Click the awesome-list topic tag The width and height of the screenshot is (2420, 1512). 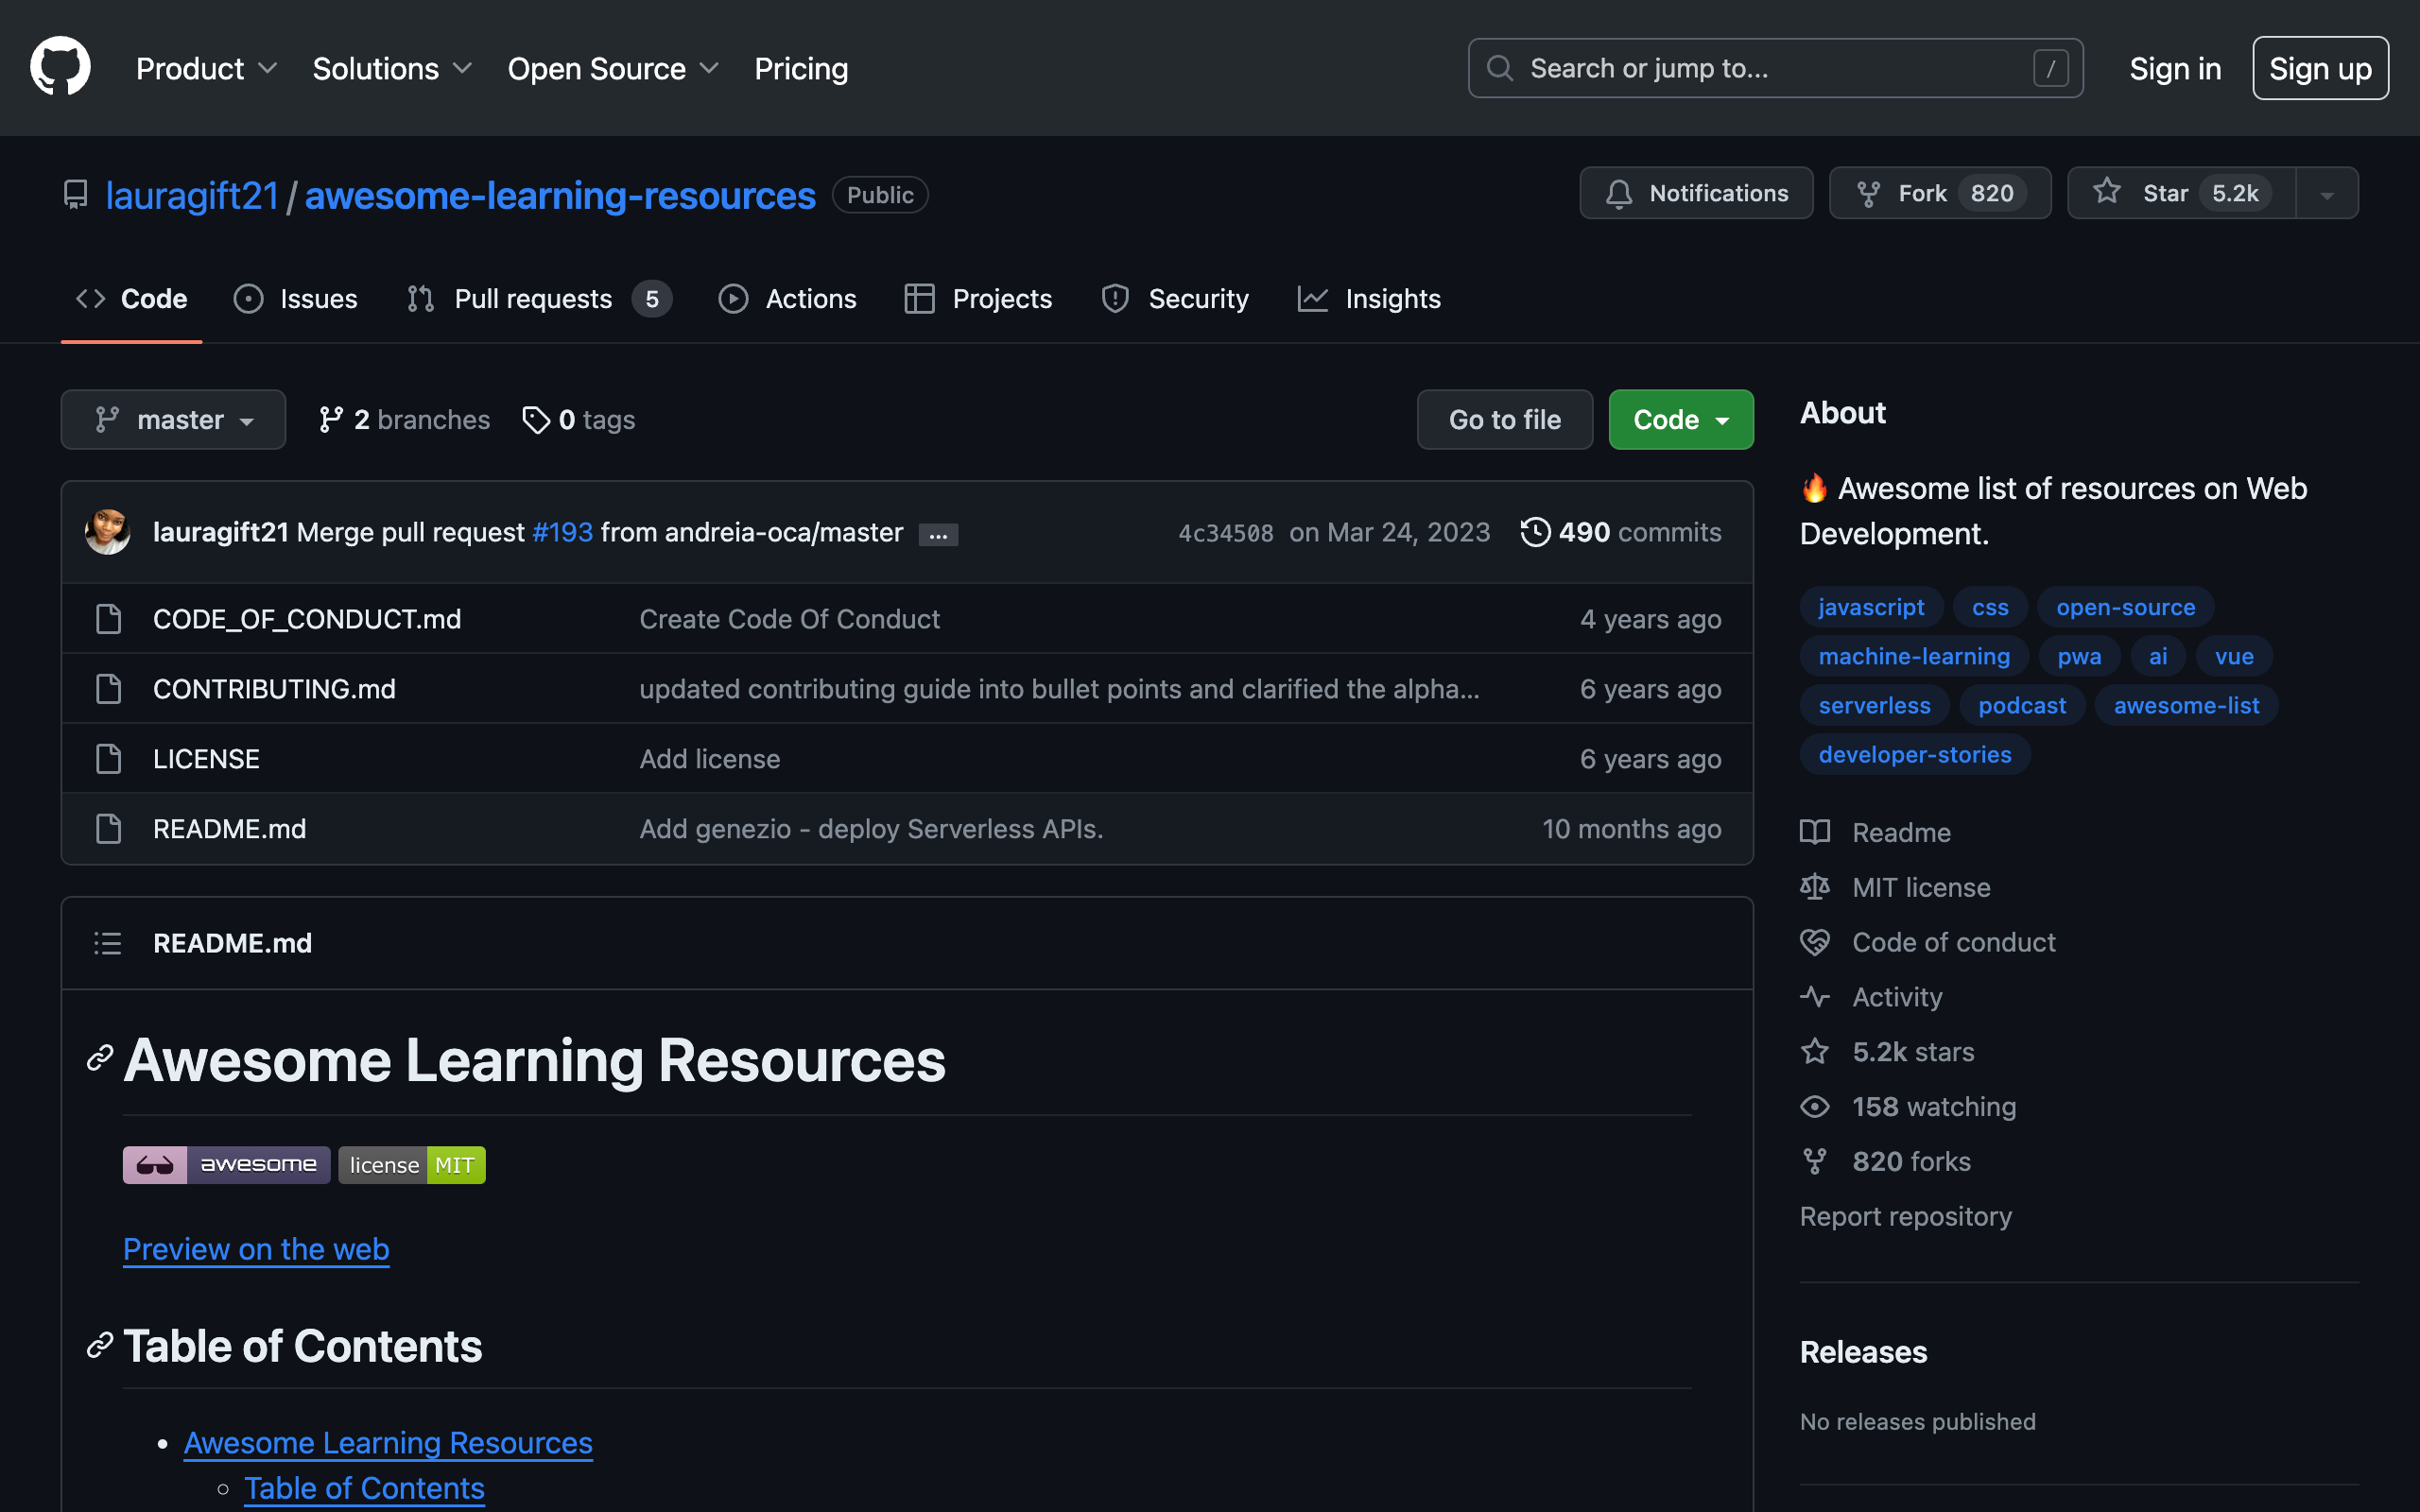[2186, 705]
